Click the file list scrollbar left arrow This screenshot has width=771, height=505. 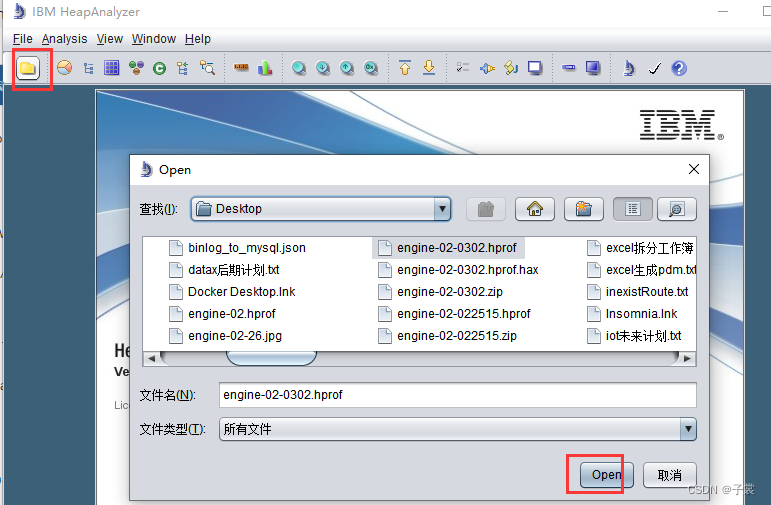coord(151,358)
